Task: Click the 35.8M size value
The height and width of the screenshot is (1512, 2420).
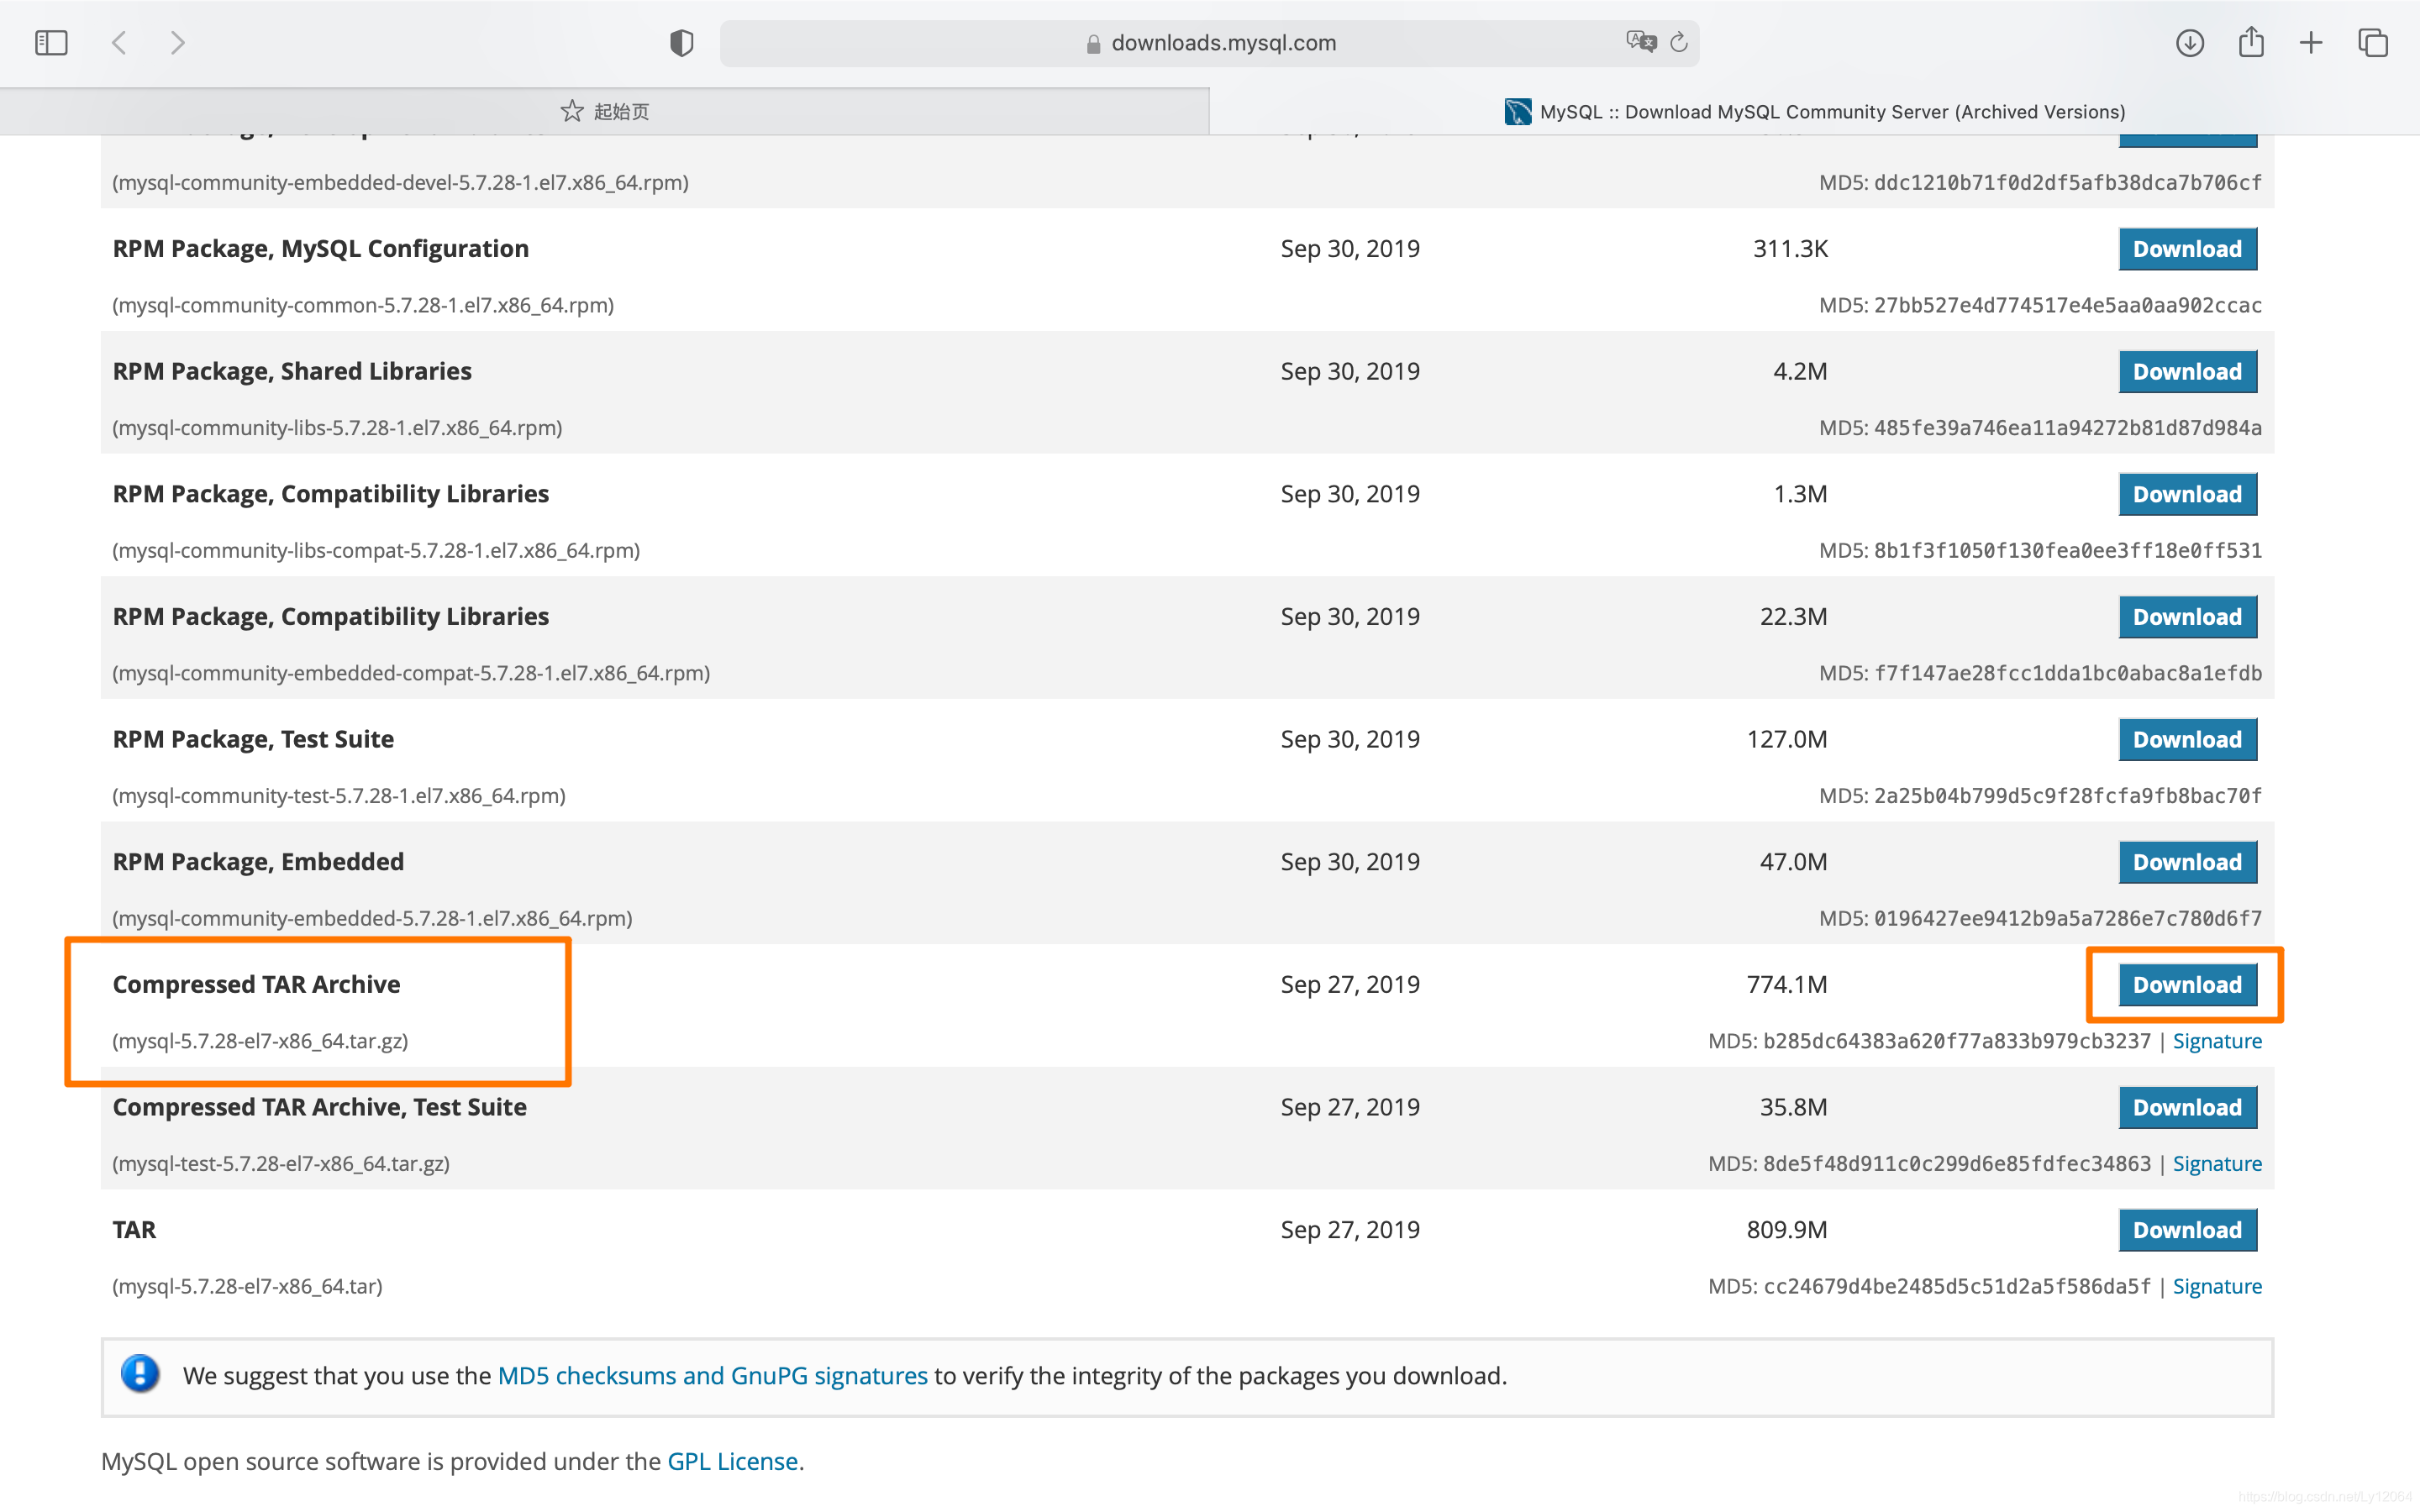Action: (1793, 1107)
